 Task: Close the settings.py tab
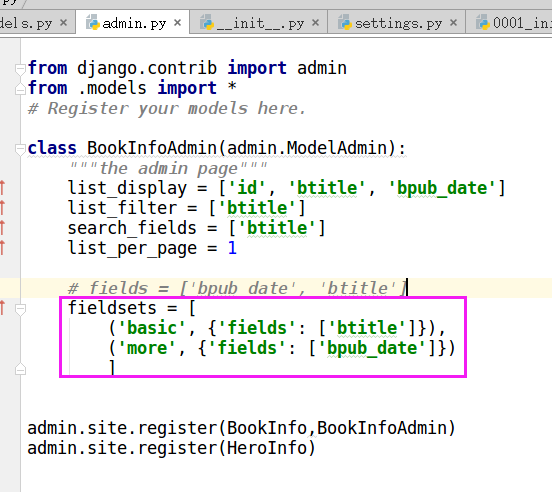pos(453,23)
